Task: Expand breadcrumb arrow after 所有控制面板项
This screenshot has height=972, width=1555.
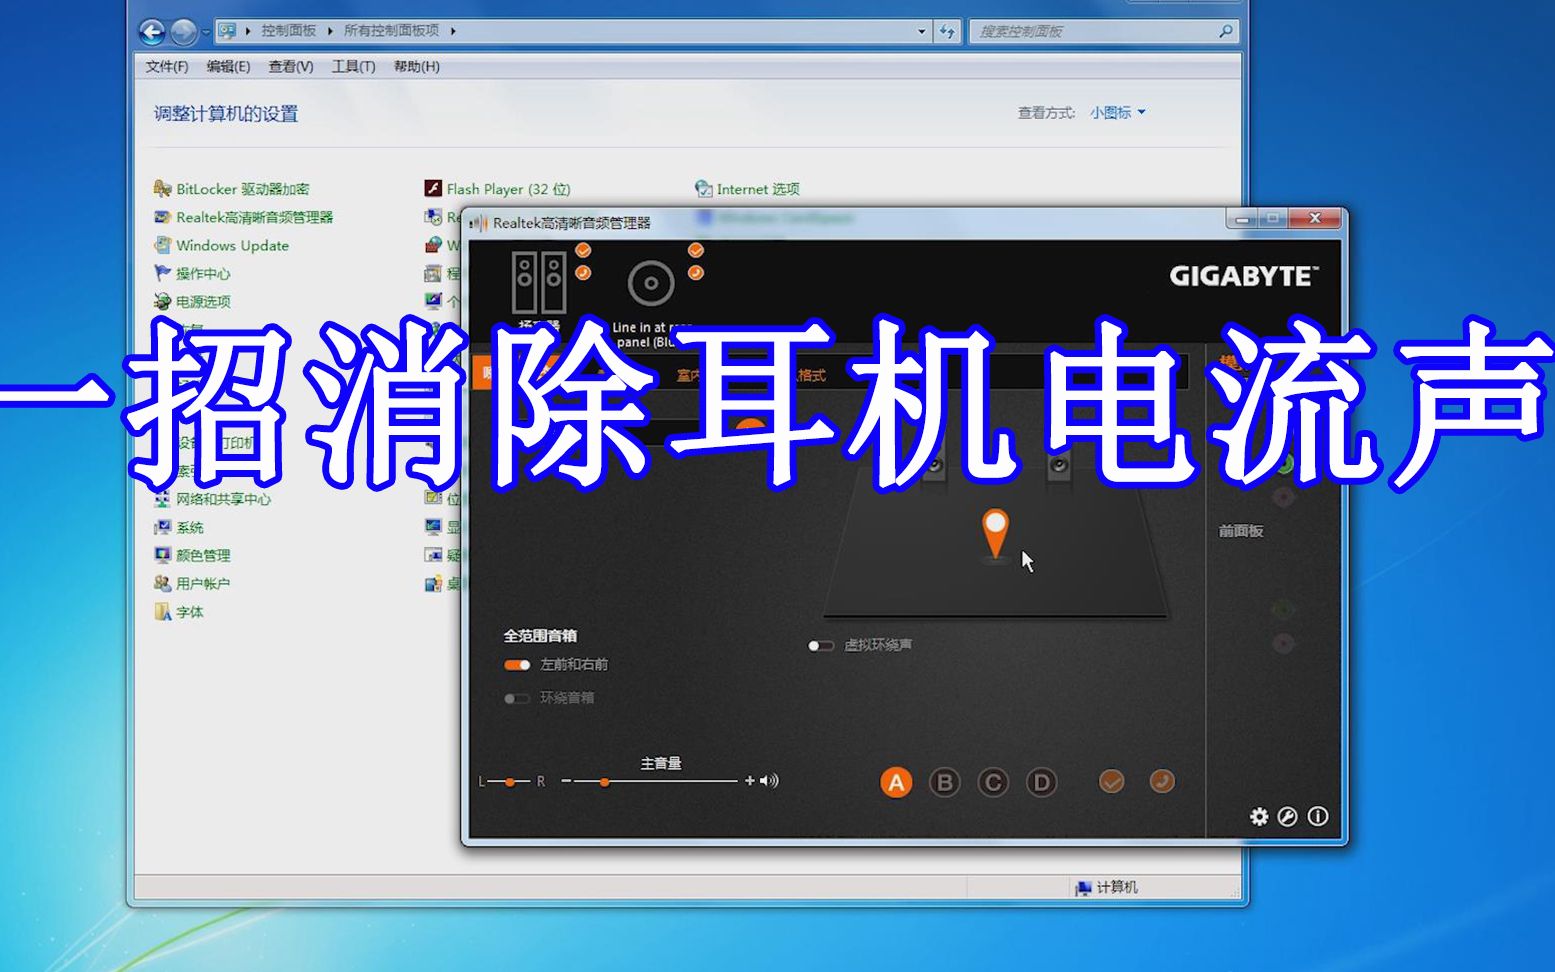Action: point(453,31)
